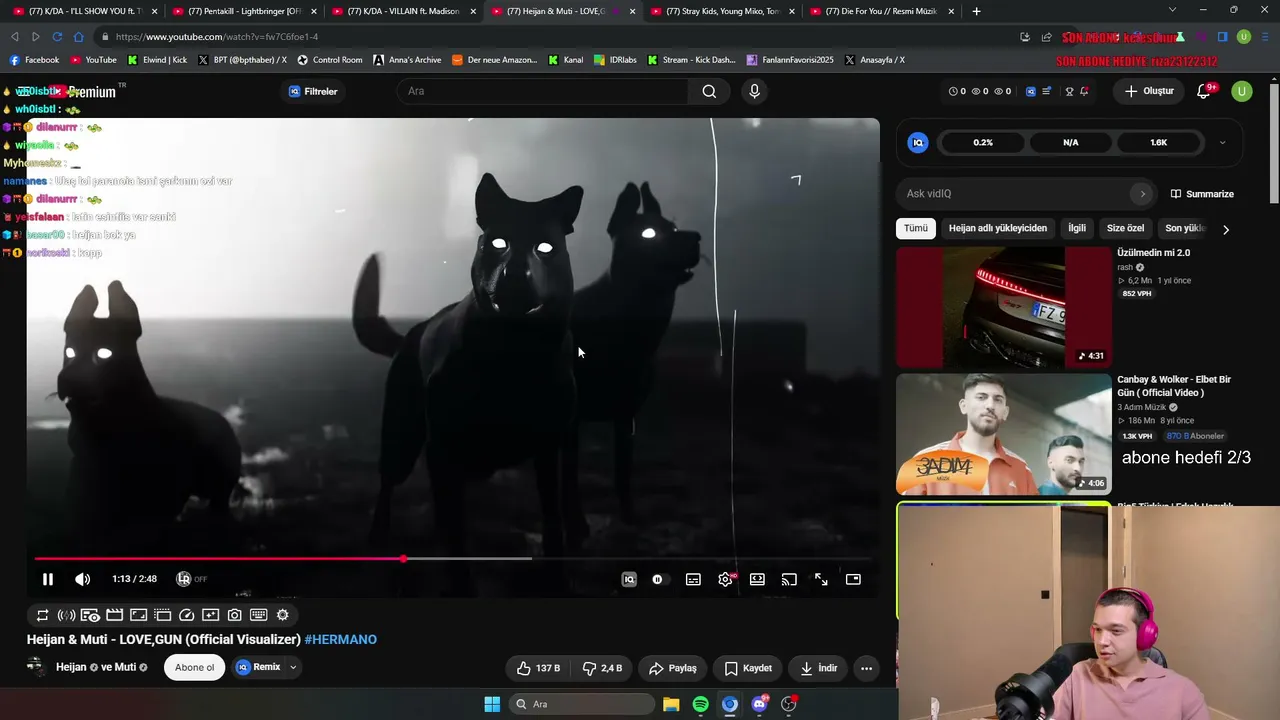Screen dimensions: 1280x720
Task: Enter fullscreen mode
Action: [821, 579]
